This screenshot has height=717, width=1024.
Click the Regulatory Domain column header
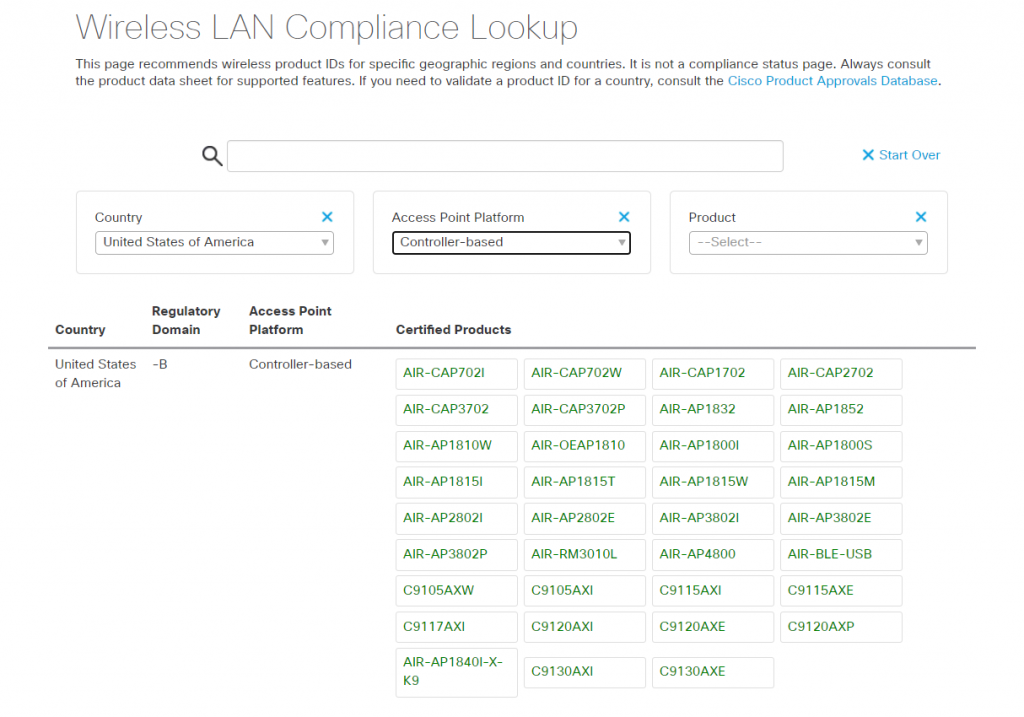(x=186, y=321)
